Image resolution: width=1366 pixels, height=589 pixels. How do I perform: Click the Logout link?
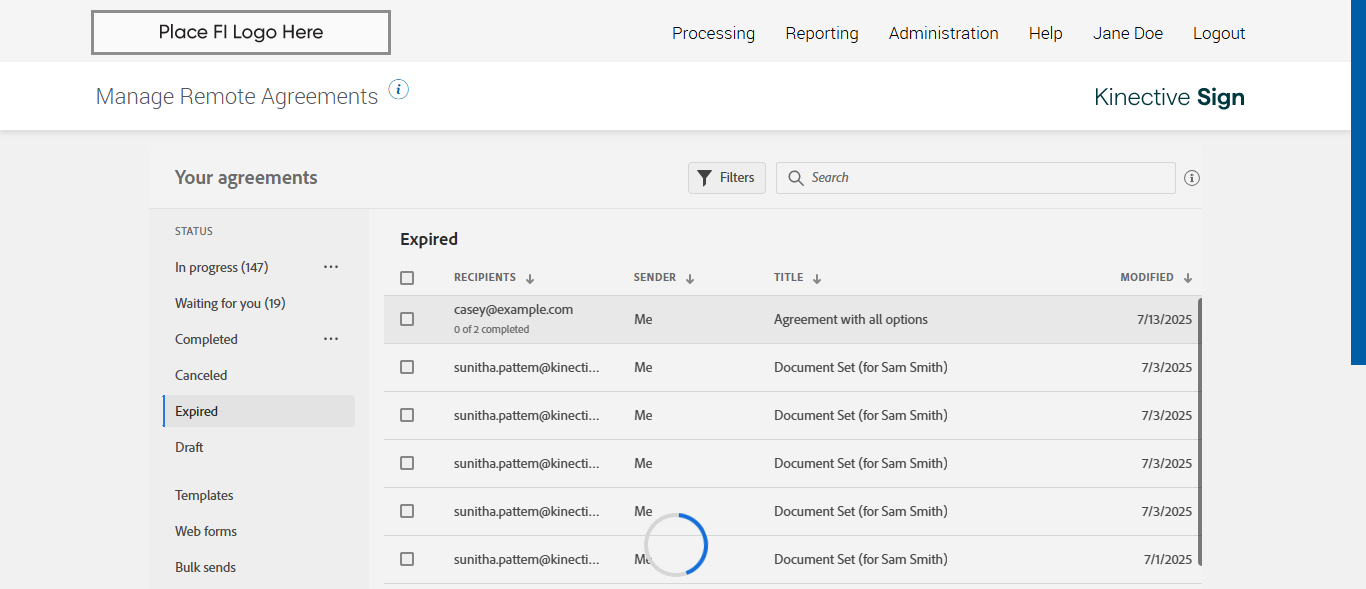pyautogui.click(x=1219, y=33)
